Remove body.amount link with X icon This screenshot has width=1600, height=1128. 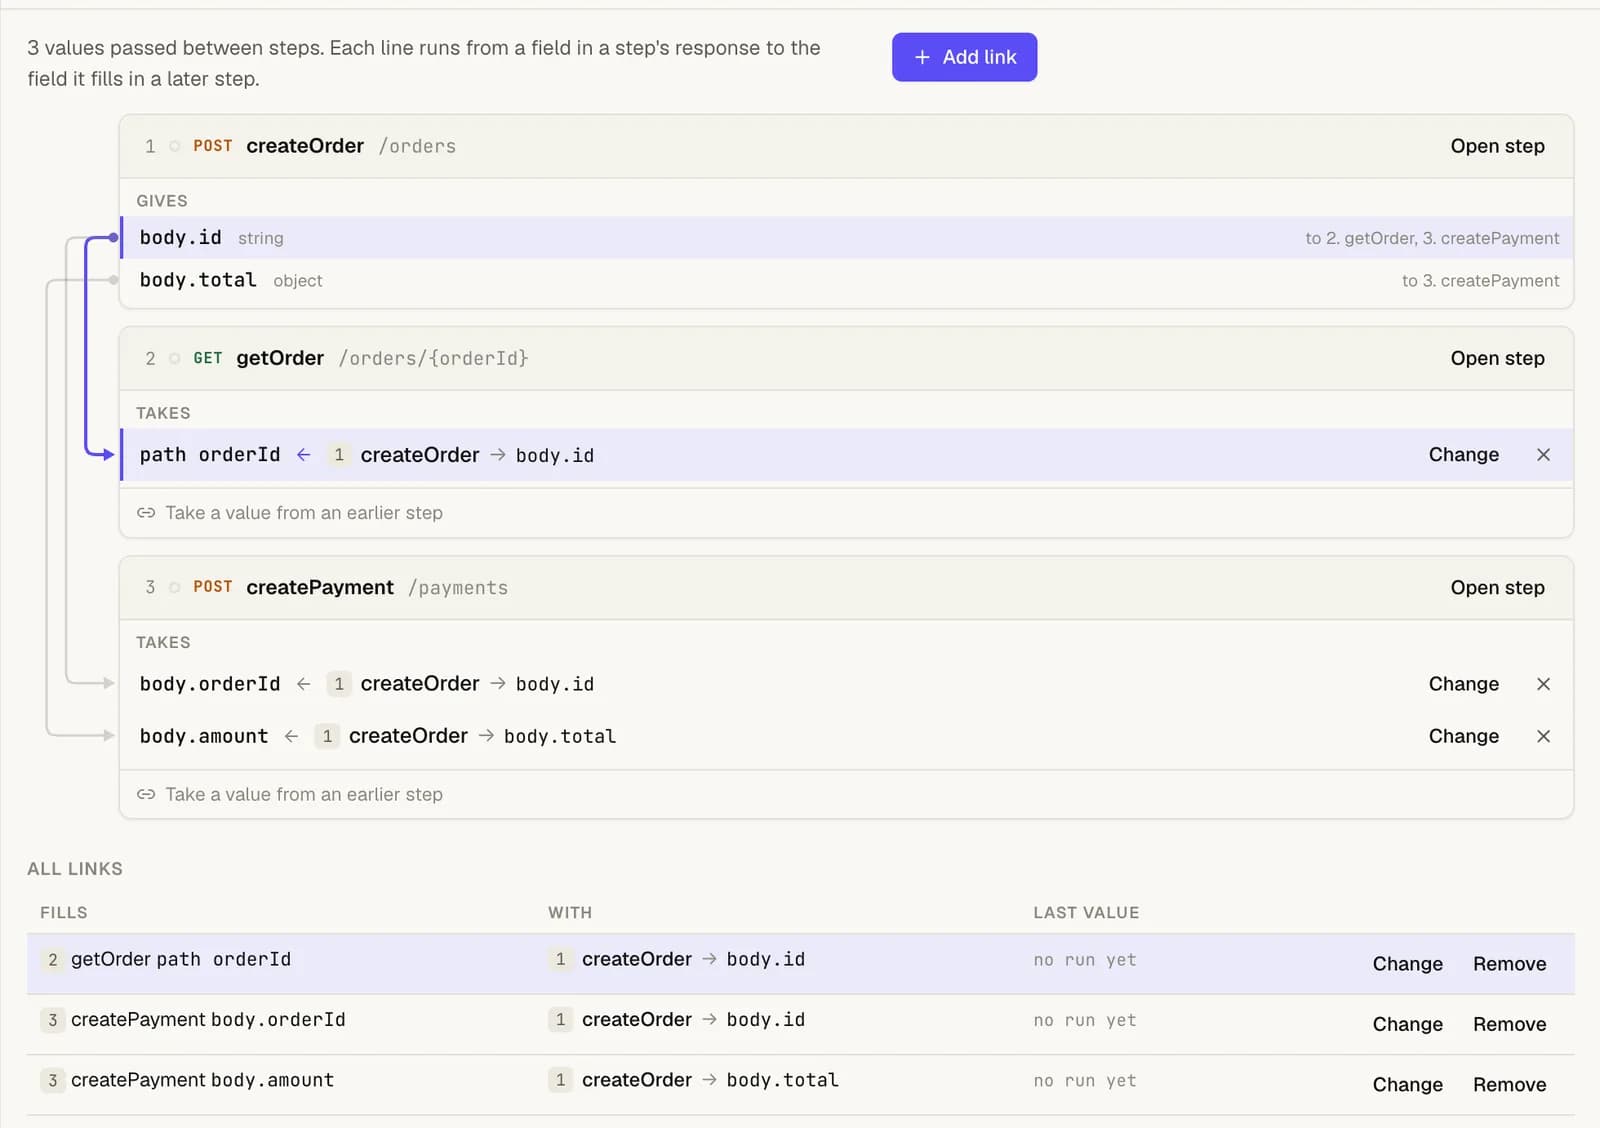[1543, 736]
